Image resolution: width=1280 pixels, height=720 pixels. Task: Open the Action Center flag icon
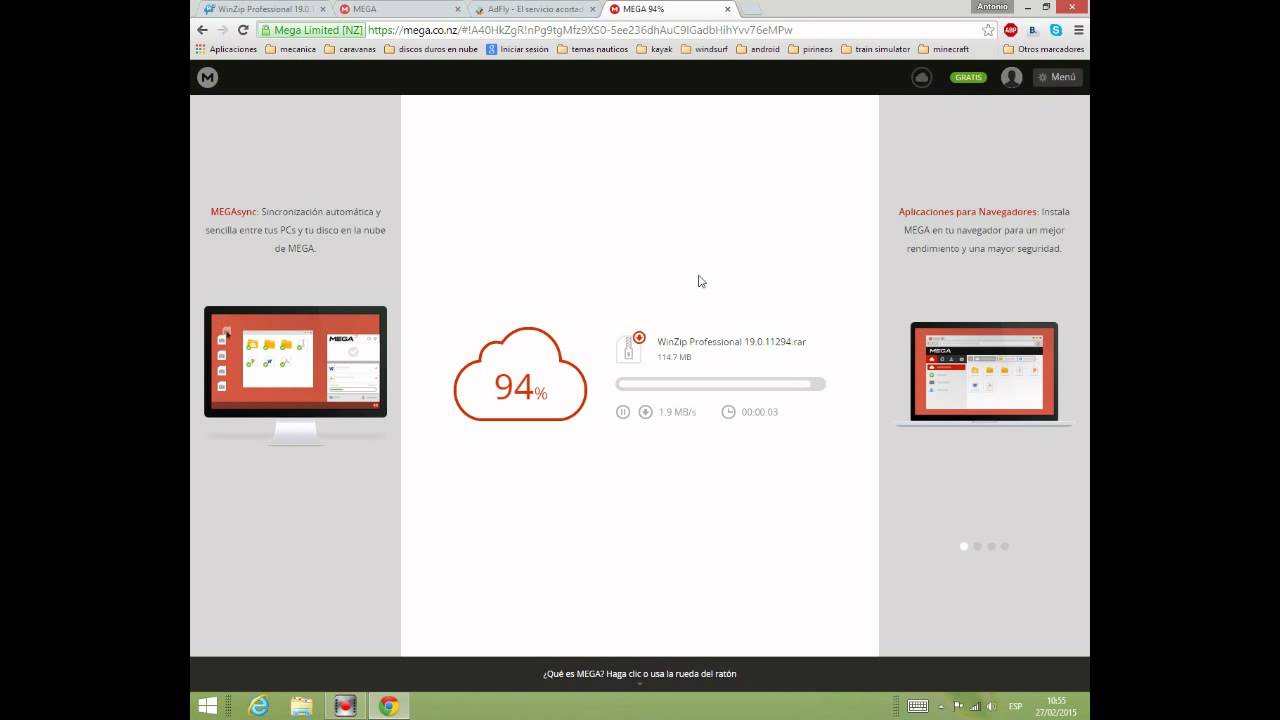click(958, 706)
